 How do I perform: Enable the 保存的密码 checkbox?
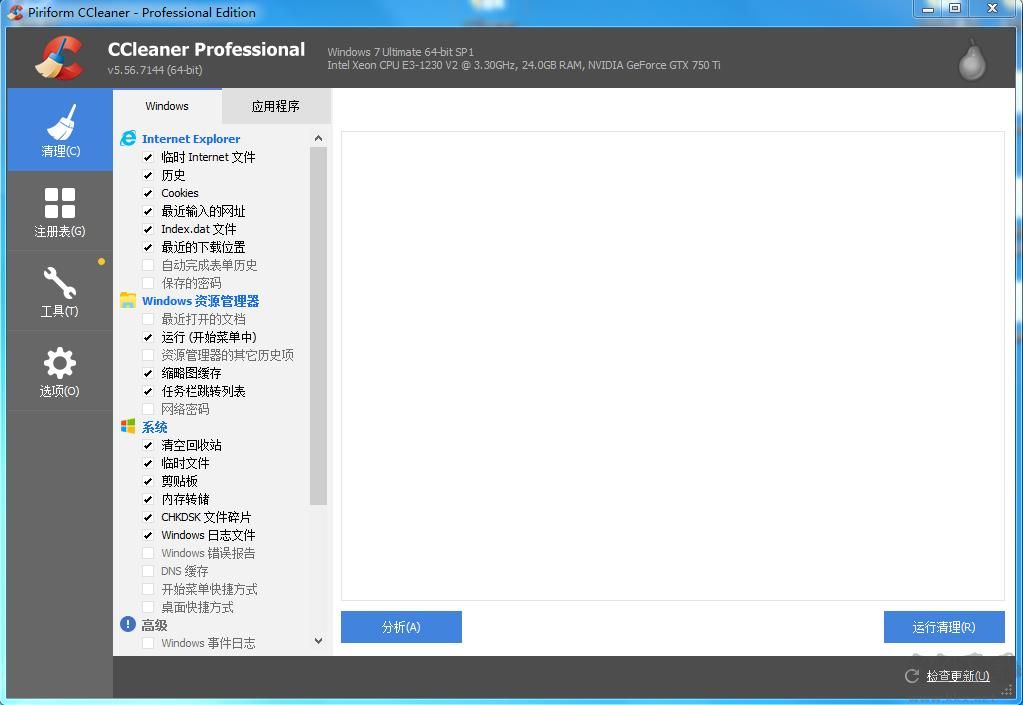tap(147, 283)
